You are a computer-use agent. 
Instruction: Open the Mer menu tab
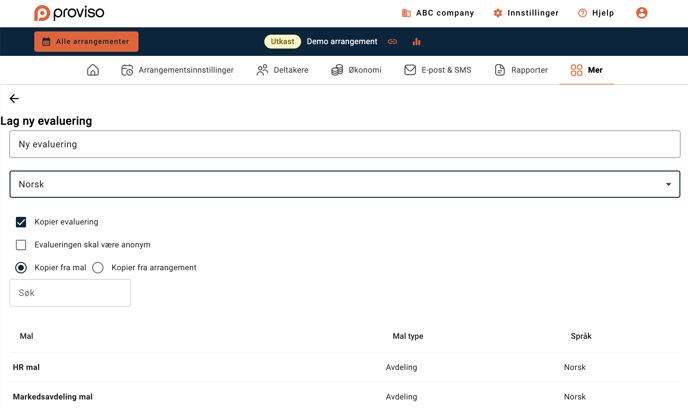[x=586, y=70]
